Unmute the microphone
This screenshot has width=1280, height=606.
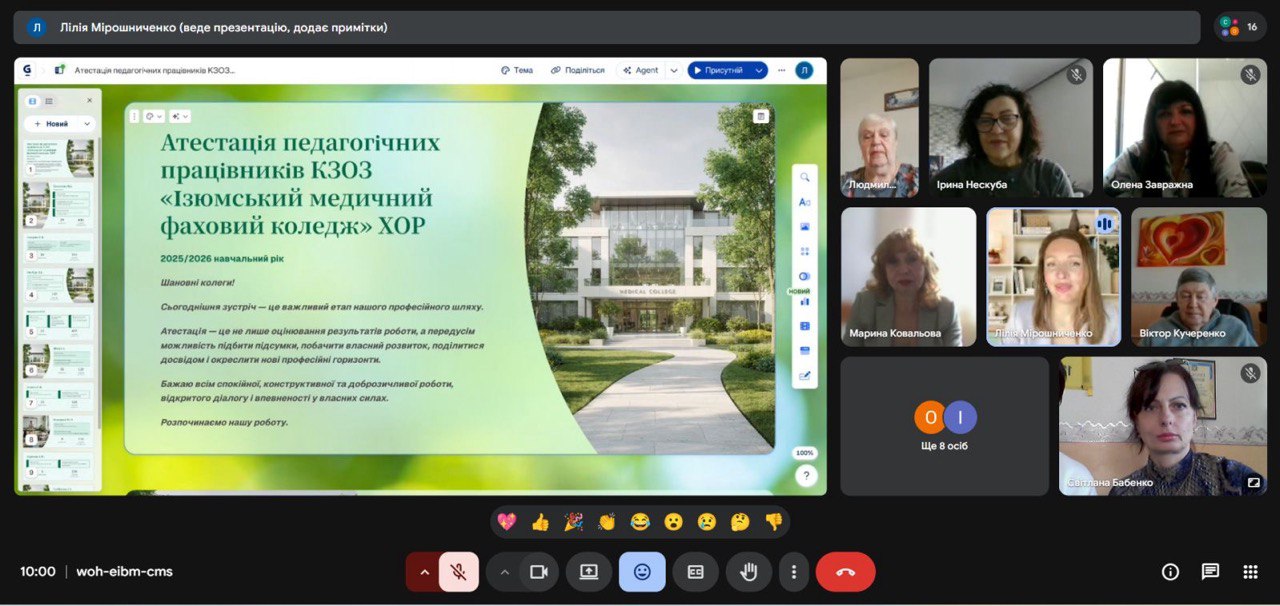pyautogui.click(x=459, y=572)
